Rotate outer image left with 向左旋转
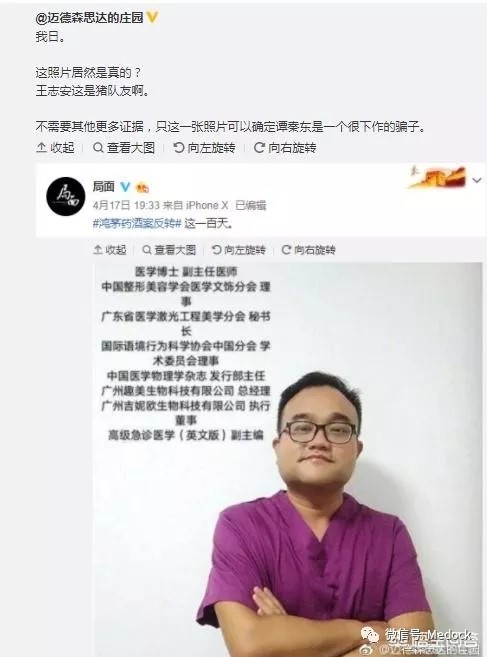 (204, 147)
